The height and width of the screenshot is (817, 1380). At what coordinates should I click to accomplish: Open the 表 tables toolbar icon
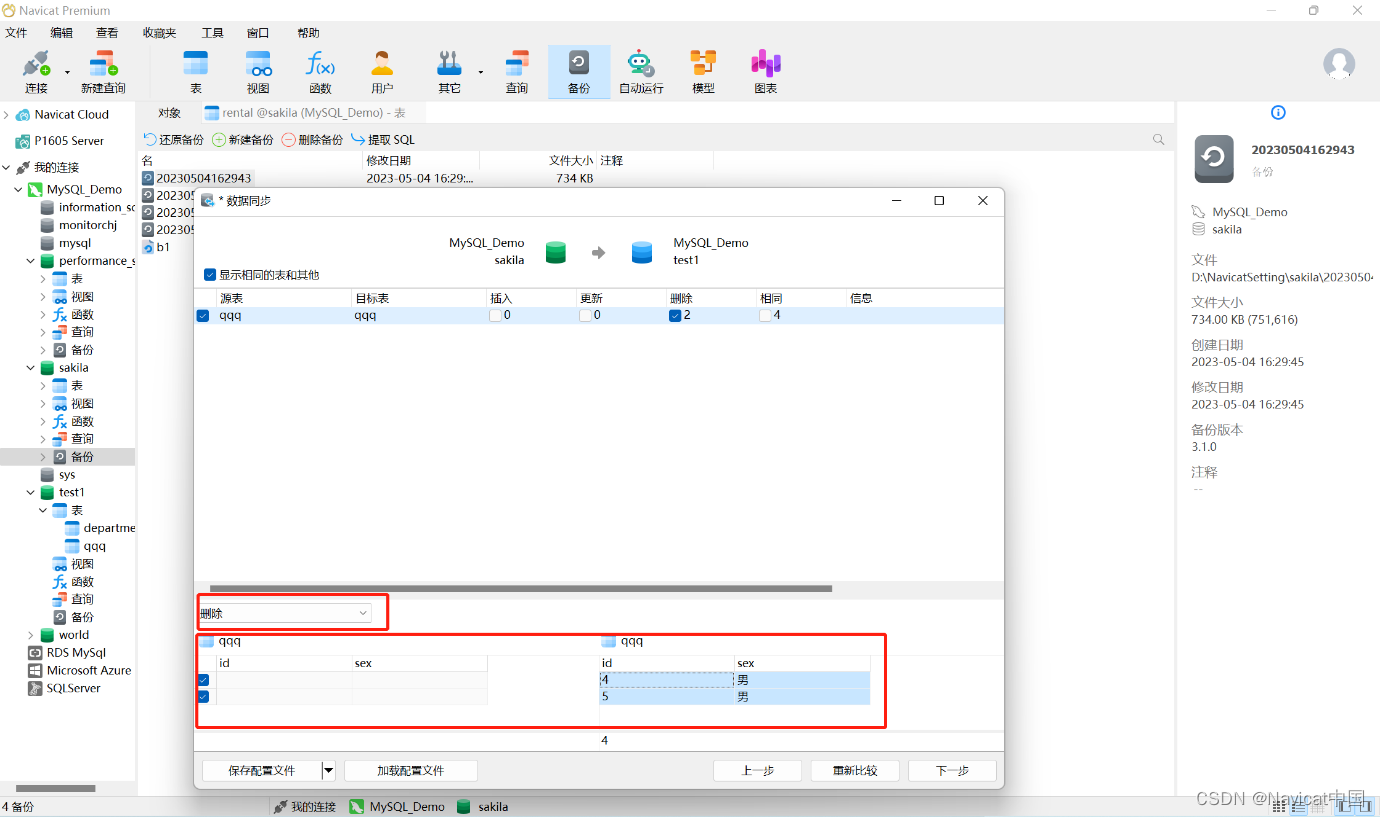coord(196,73)
